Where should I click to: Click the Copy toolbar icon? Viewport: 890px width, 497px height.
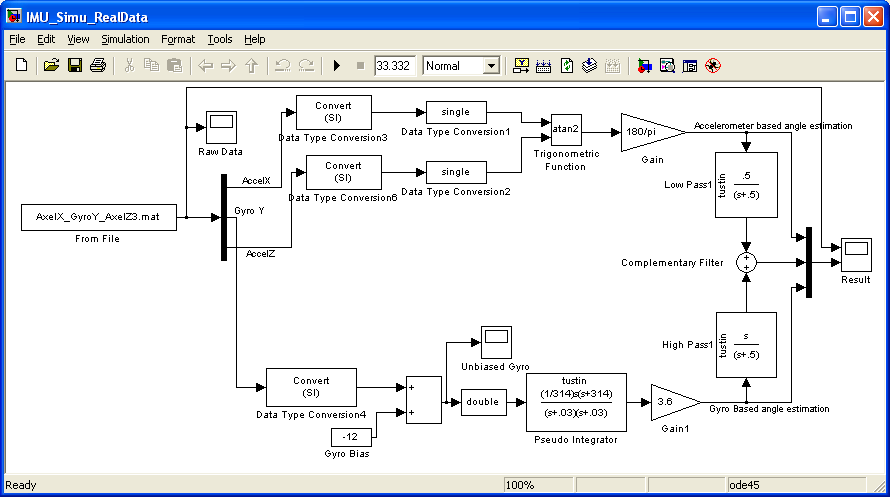(152, 65)
